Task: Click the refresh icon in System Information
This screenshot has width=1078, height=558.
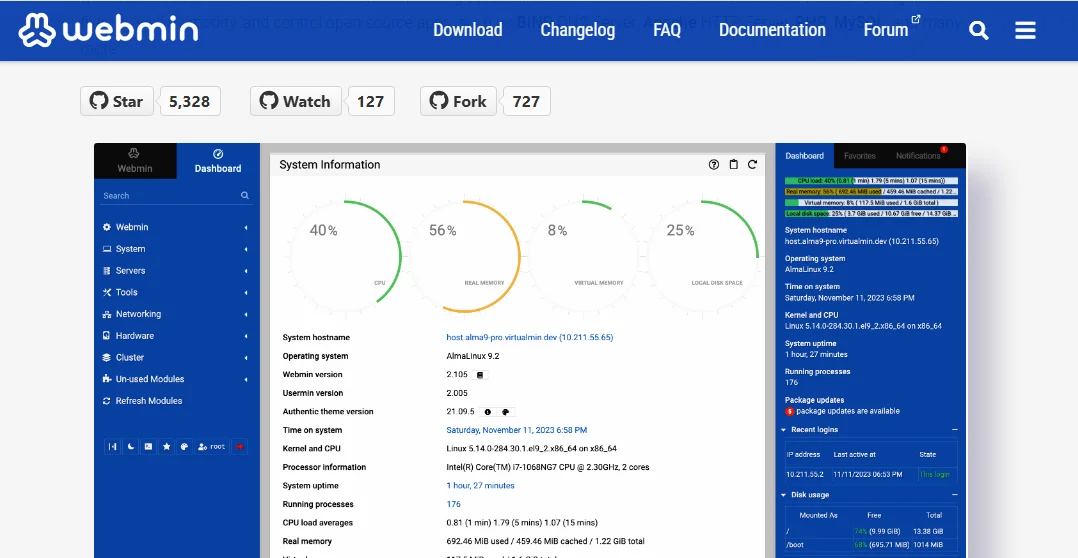Action: [752, 164]
